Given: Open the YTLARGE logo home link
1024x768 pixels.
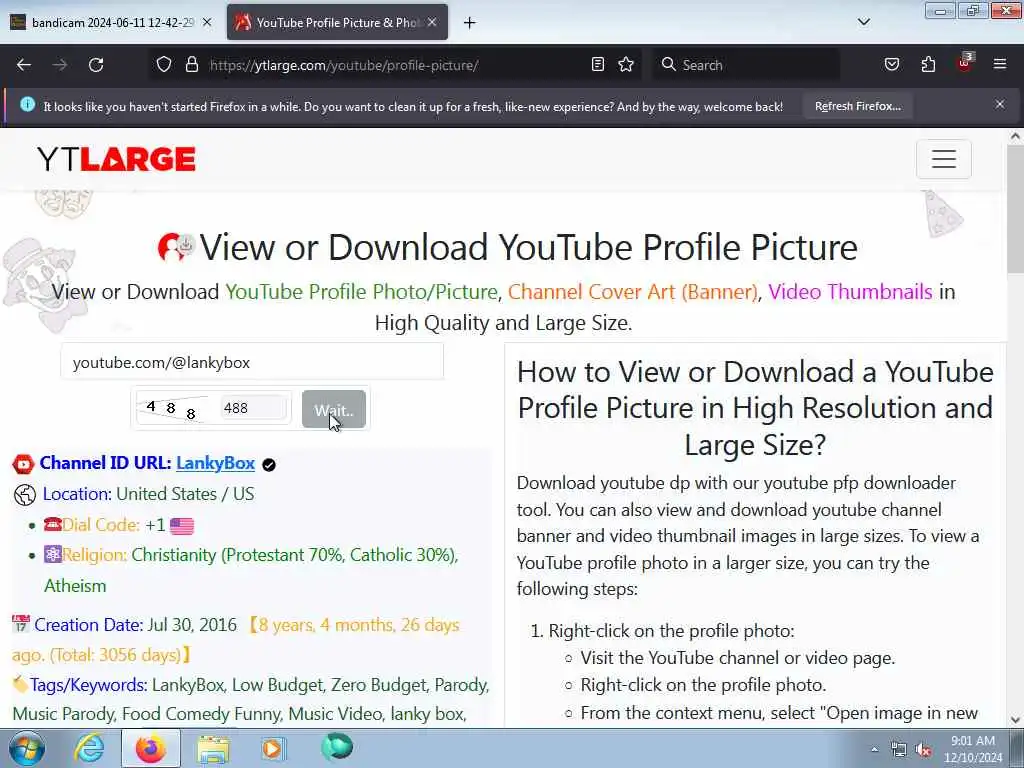Looking at the screenshot, I should [x=116, y=159].
